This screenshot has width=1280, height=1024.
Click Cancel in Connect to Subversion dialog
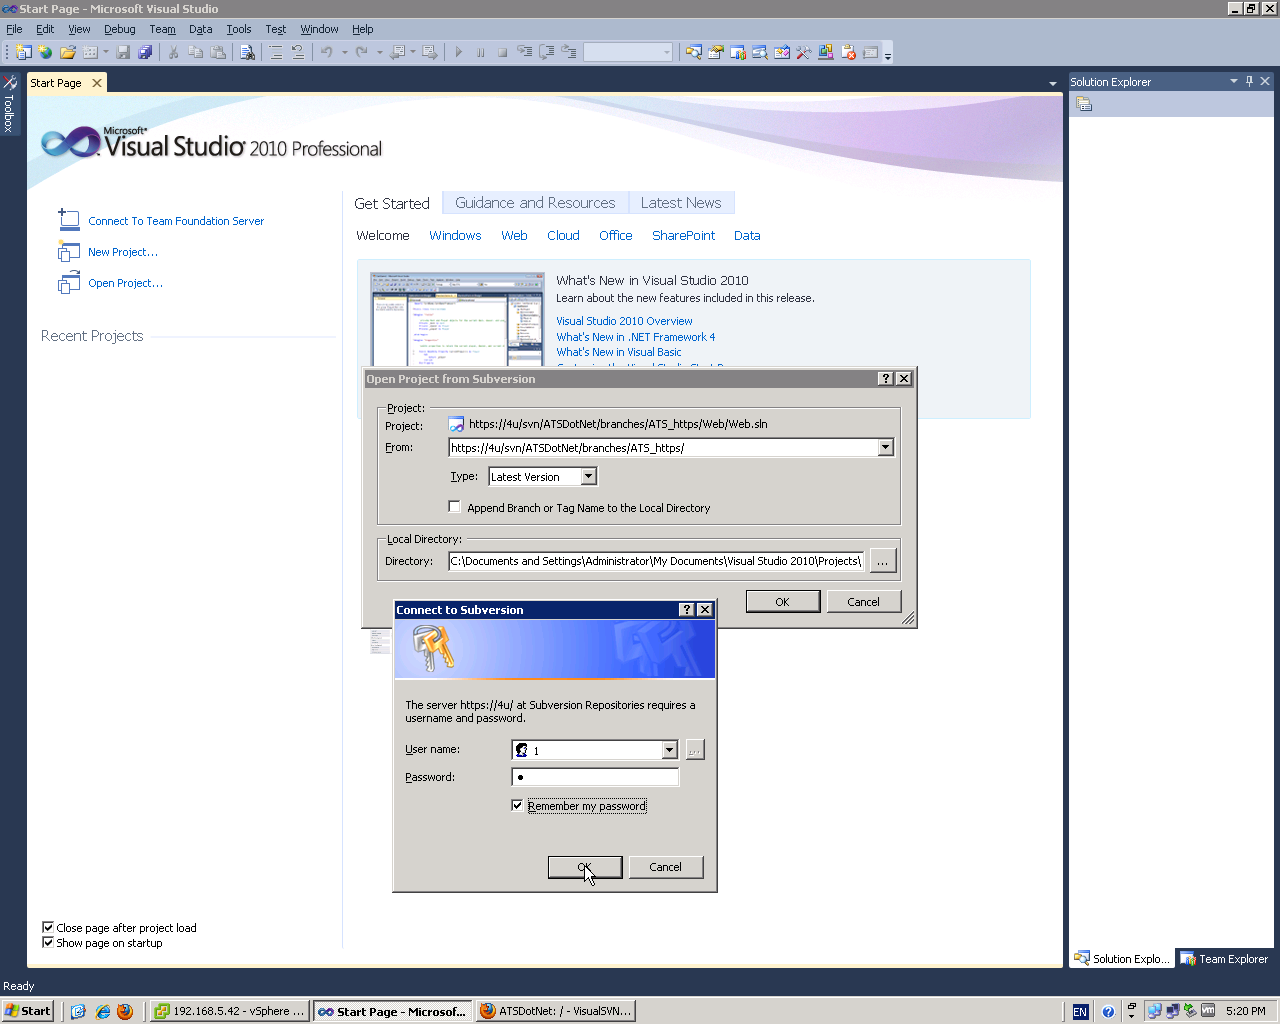pos(665,867)
